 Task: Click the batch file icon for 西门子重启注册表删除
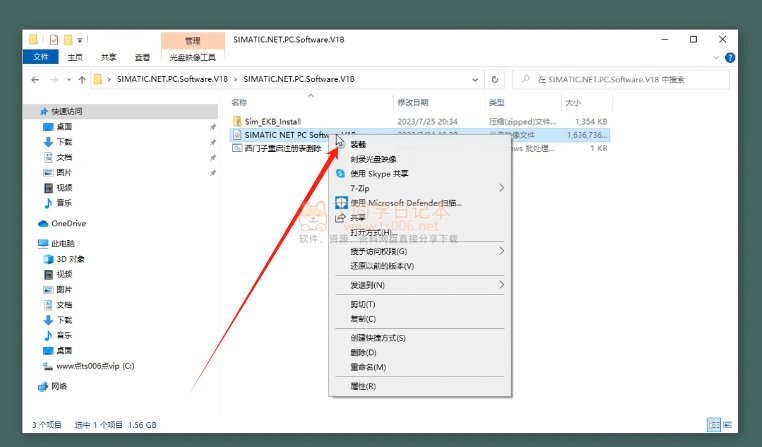point(237,148)
